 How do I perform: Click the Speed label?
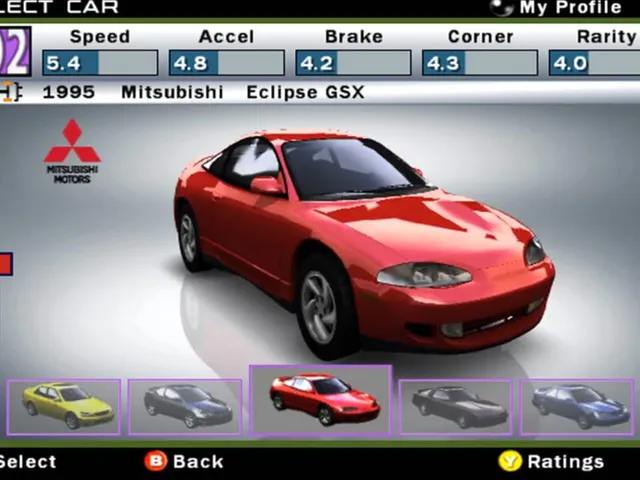click(100, 37)
